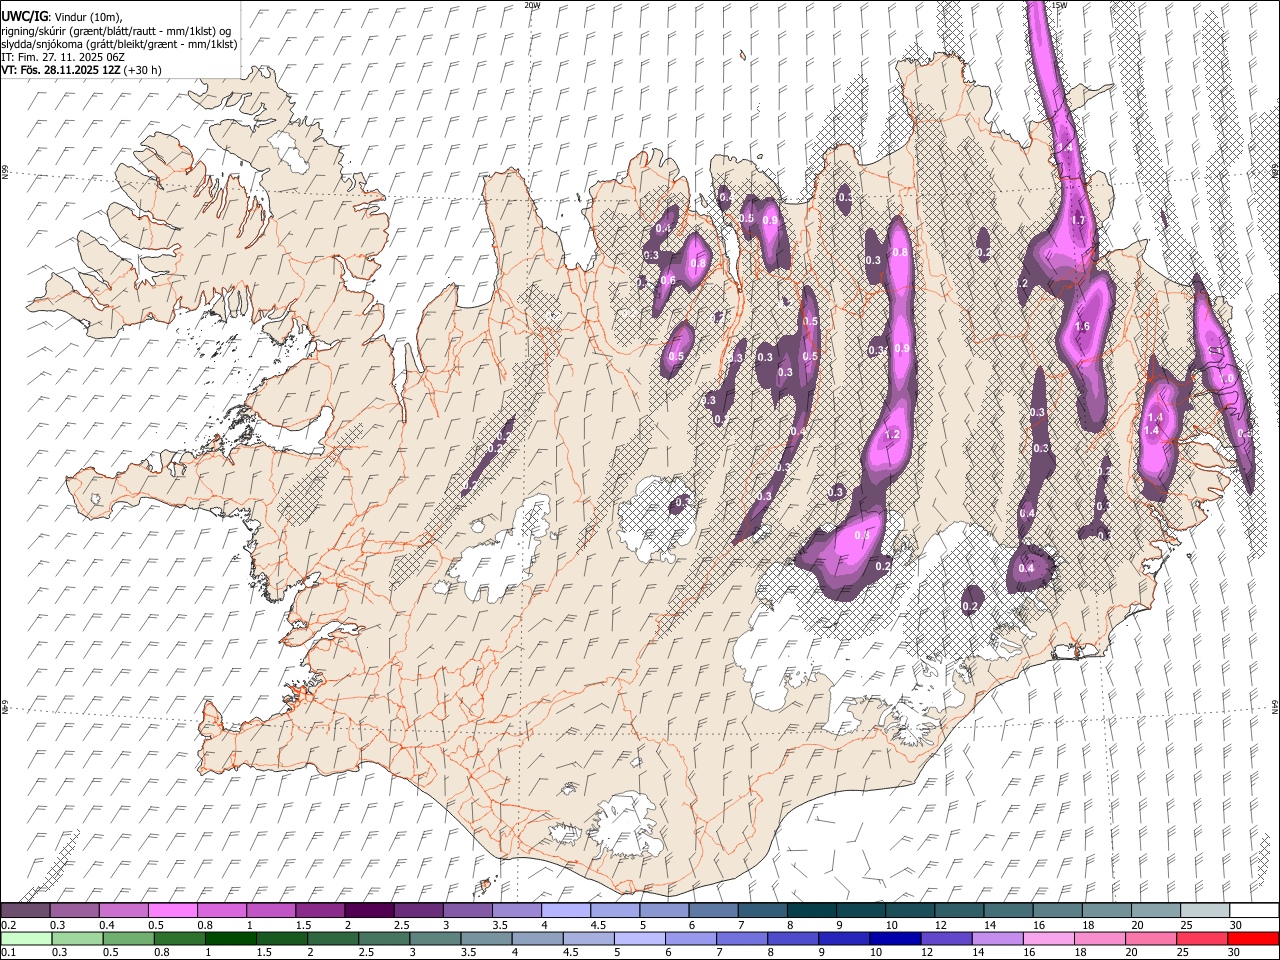Viewport: 1280px width, 960px height.
Task: Click the initial time 'IT: Fim. 27. 11. 2025 06Z'
Action: coord(63,57)
